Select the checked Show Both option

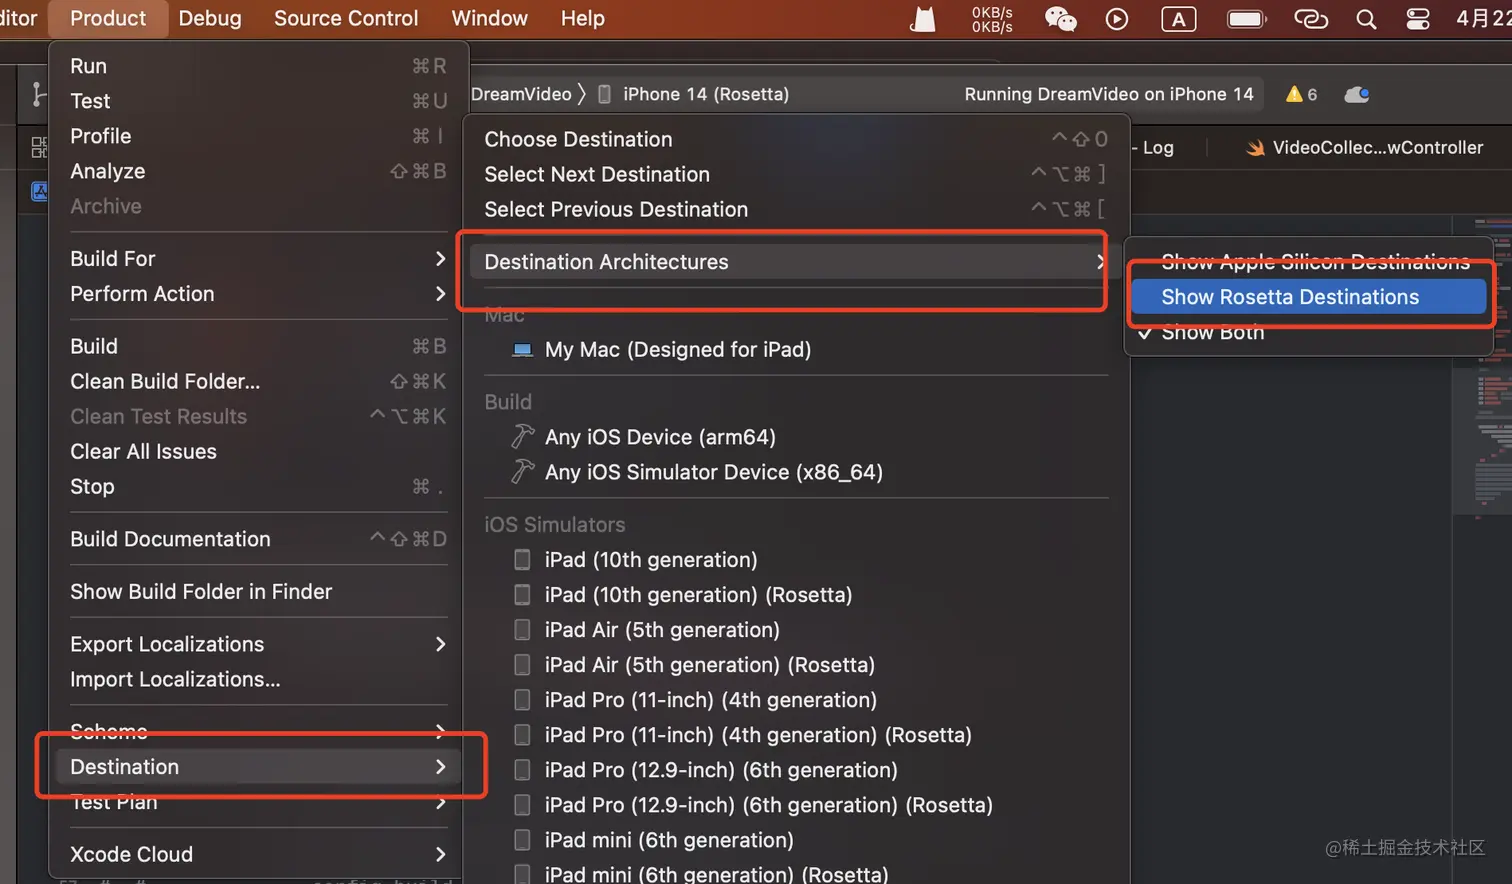1309,332
